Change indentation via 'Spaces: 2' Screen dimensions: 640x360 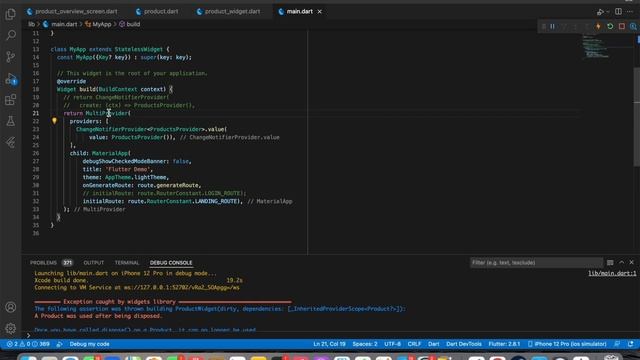coord(365,344)
